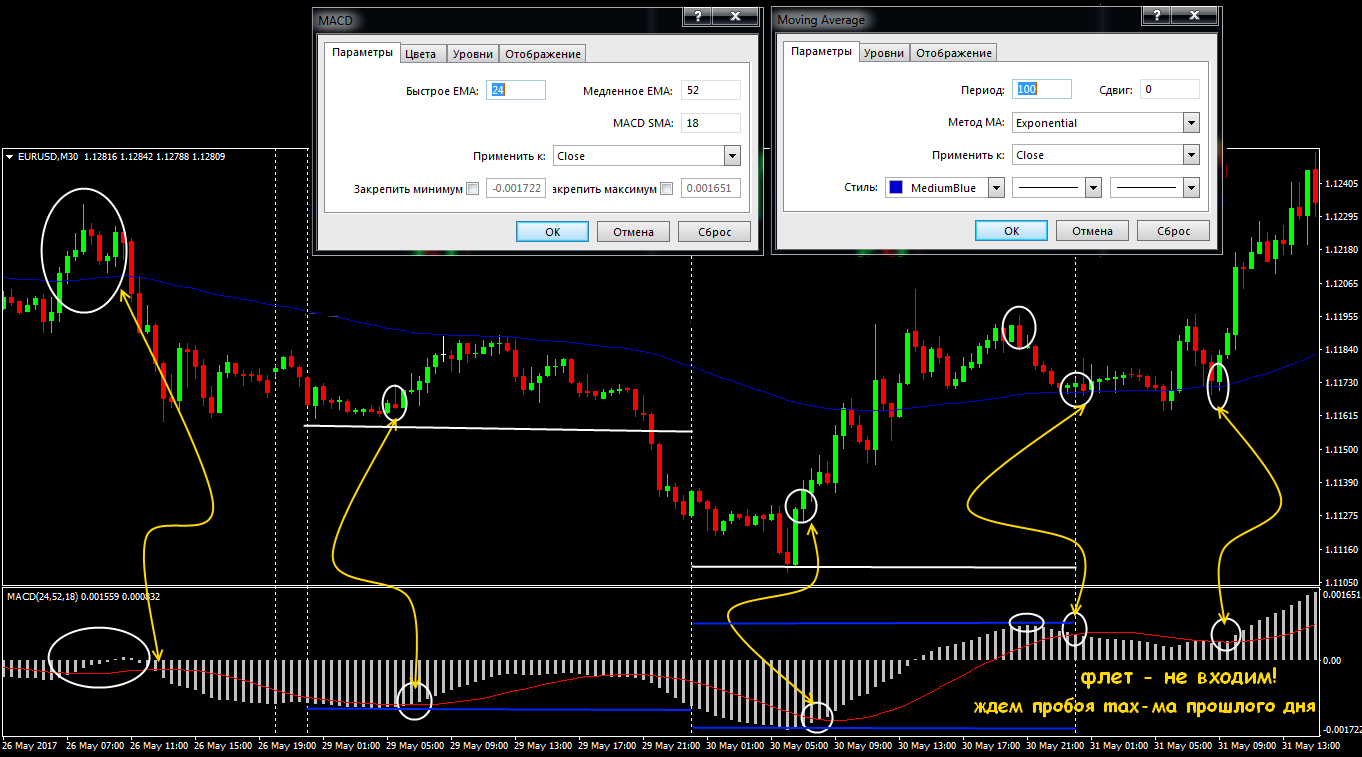The height and width of the screenshot is (757, 1362).
Task: Click Сброс in the MACD dialog
Action: (x=714, y=232)
